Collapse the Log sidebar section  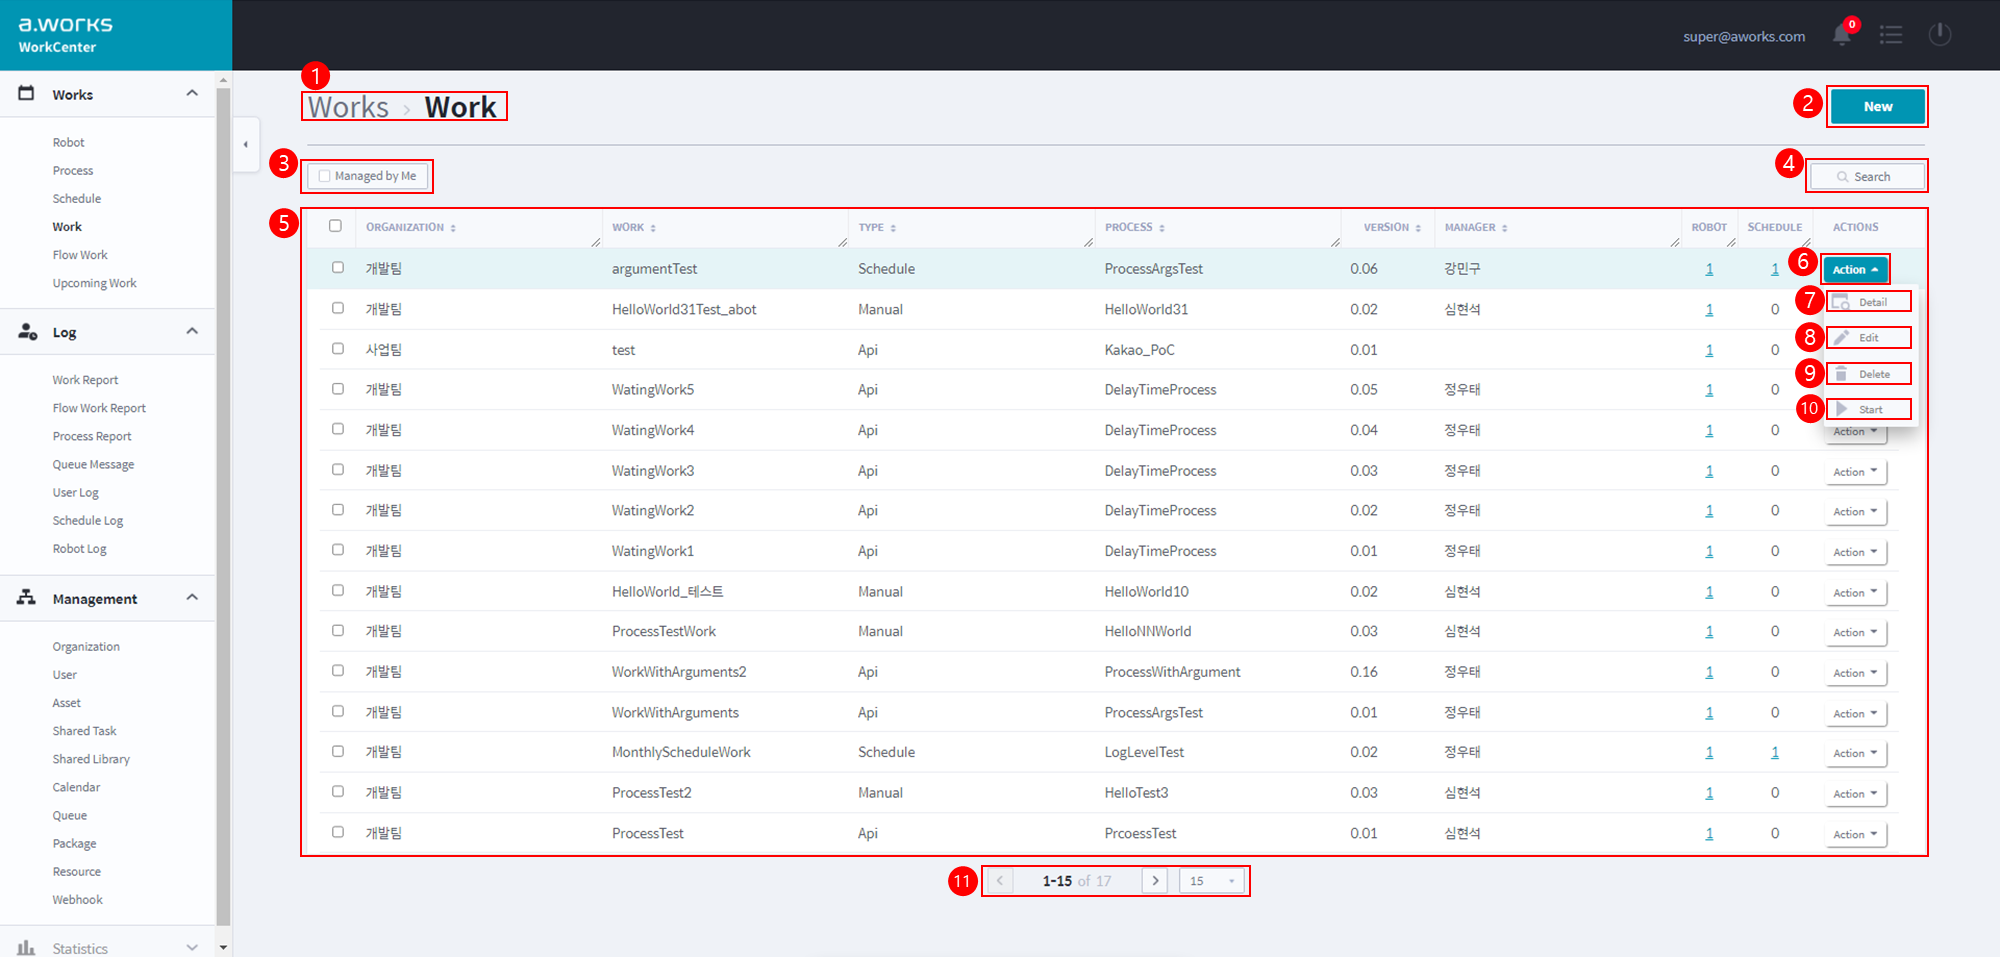(x=192, y=331)
